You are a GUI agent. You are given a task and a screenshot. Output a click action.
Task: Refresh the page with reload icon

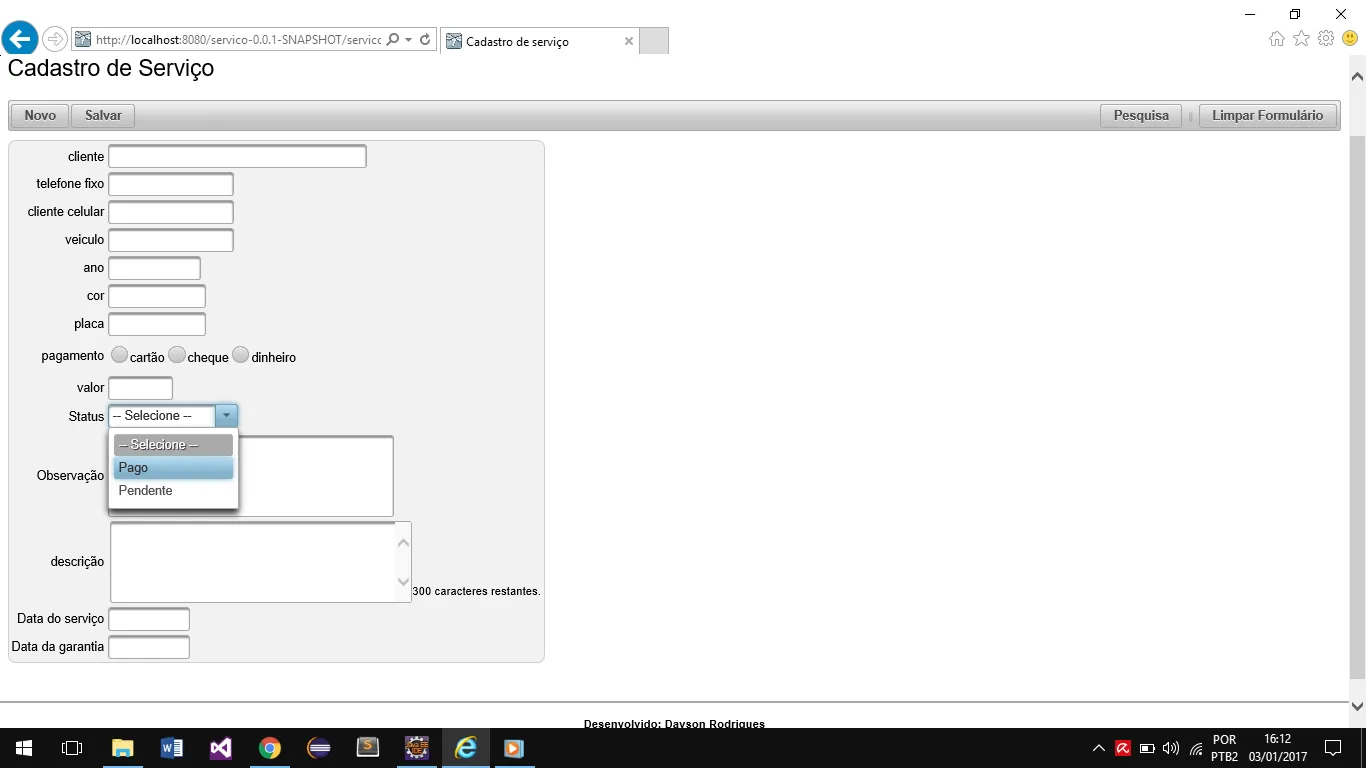click(x=425, y=40)
